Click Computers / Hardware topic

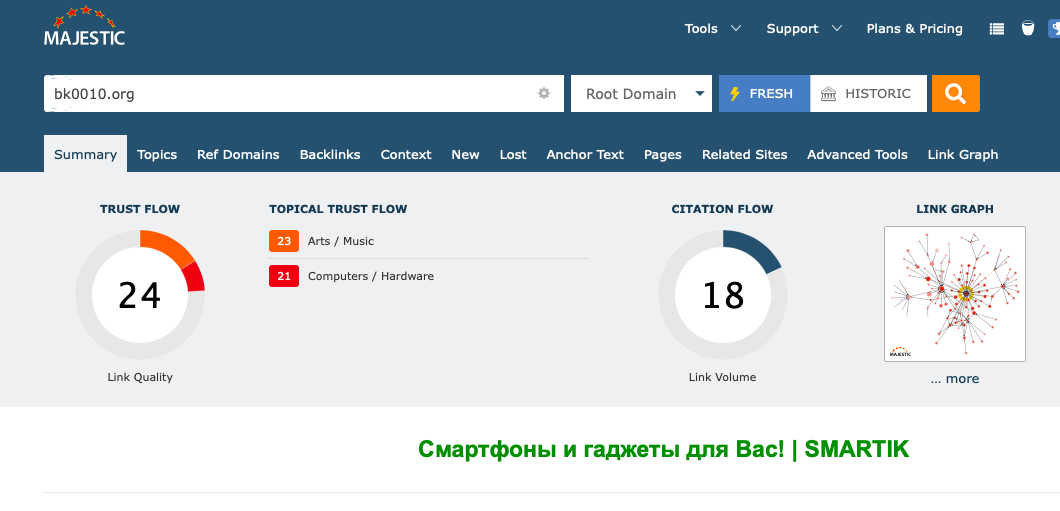click(x=370, y=276)
